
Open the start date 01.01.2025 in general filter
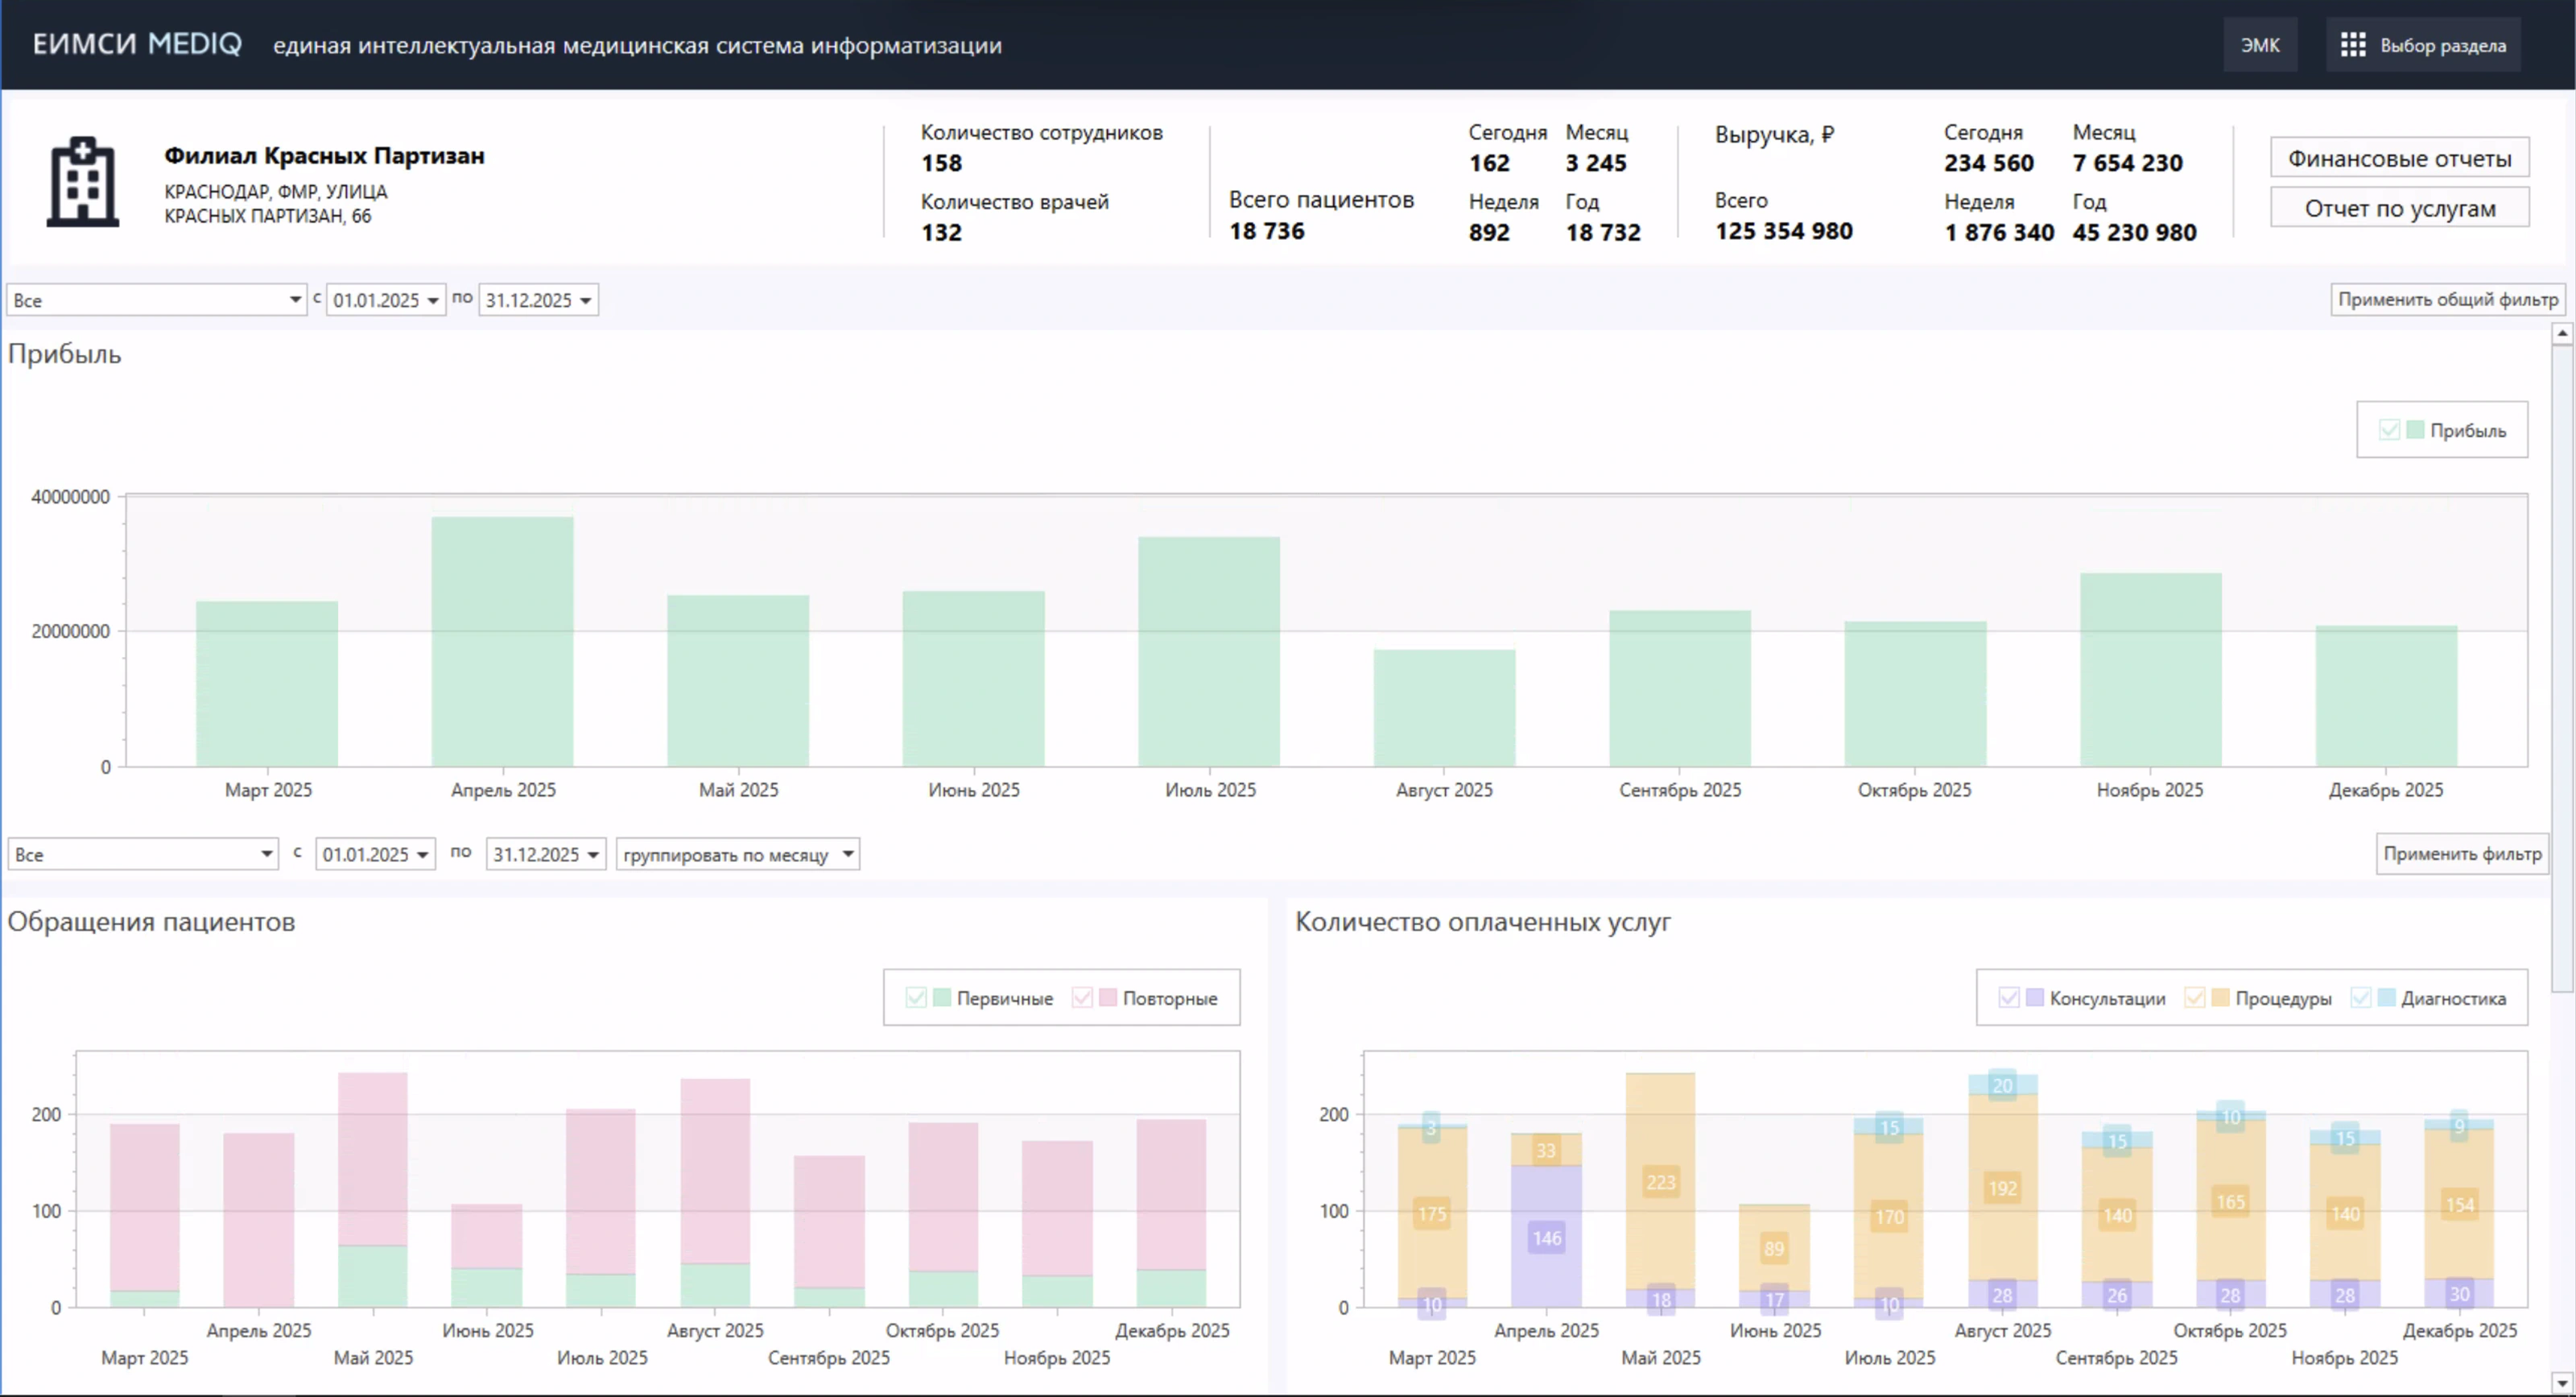(x=386, y=300)
